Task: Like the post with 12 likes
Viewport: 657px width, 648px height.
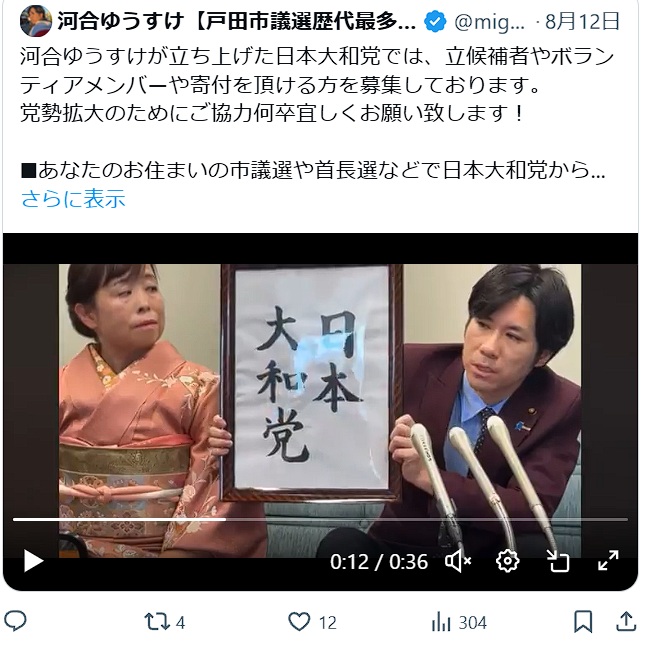Action: (x=312, y=622)
